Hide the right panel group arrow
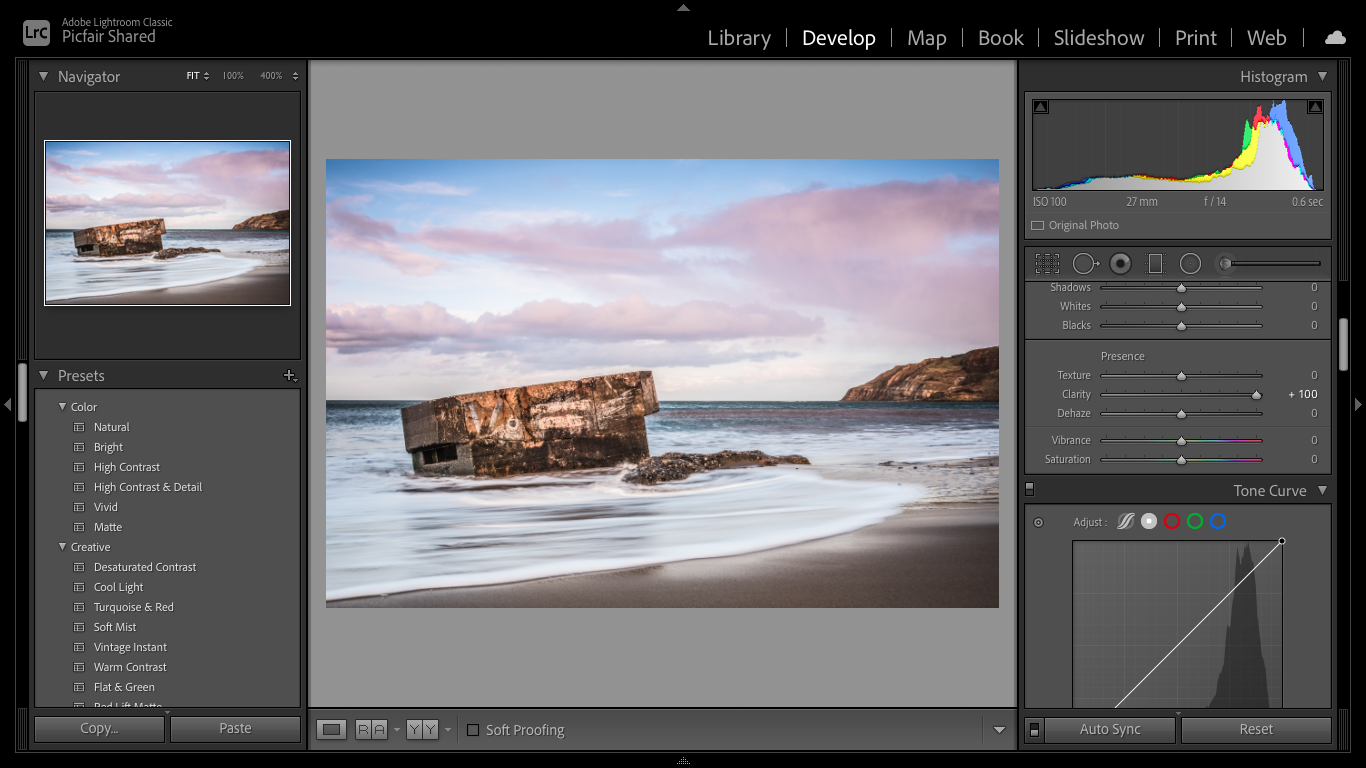This screenshot has width=1366, height=768. 1358,404
